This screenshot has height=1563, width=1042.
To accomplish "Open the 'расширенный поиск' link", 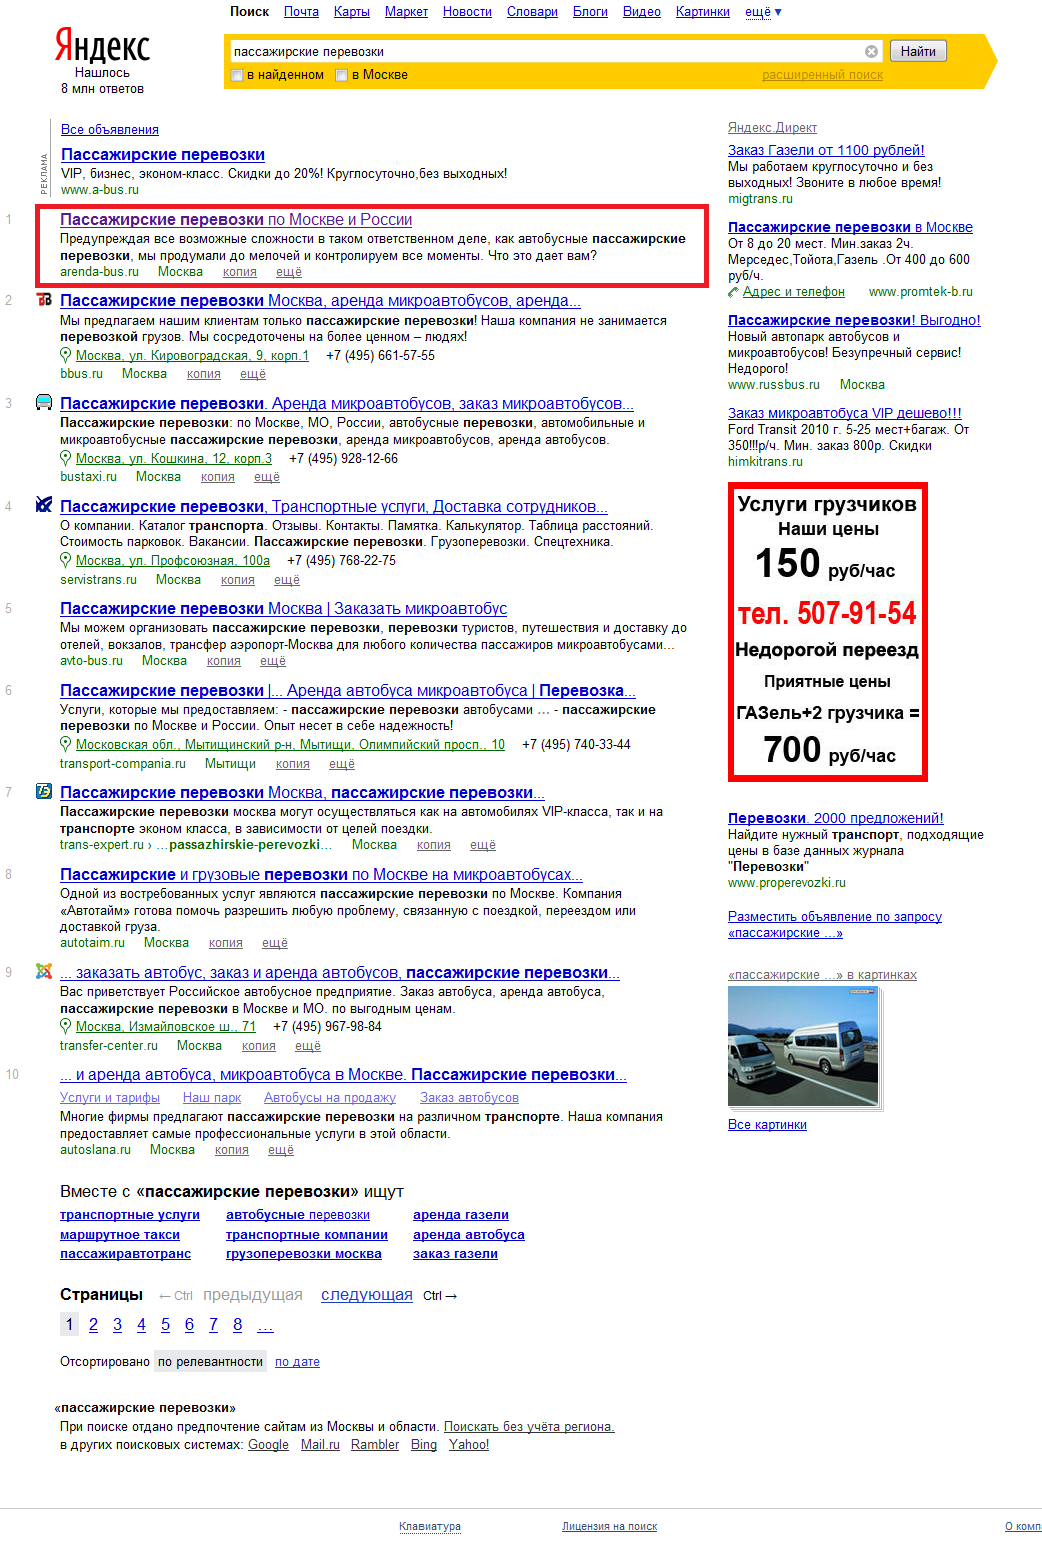I will [822, 75].
